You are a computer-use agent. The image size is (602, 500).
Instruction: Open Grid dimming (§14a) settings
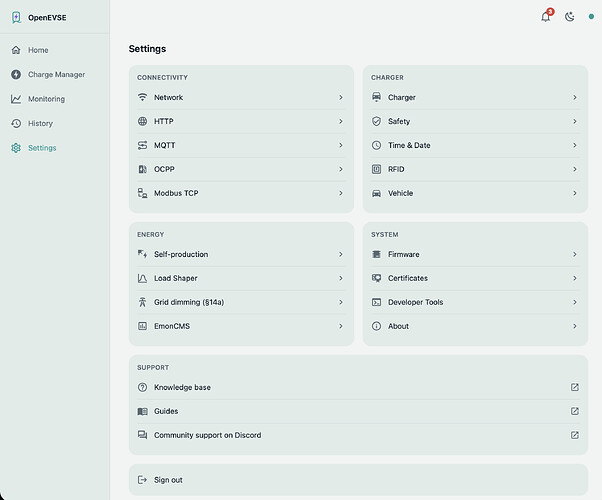pos(241,302)
